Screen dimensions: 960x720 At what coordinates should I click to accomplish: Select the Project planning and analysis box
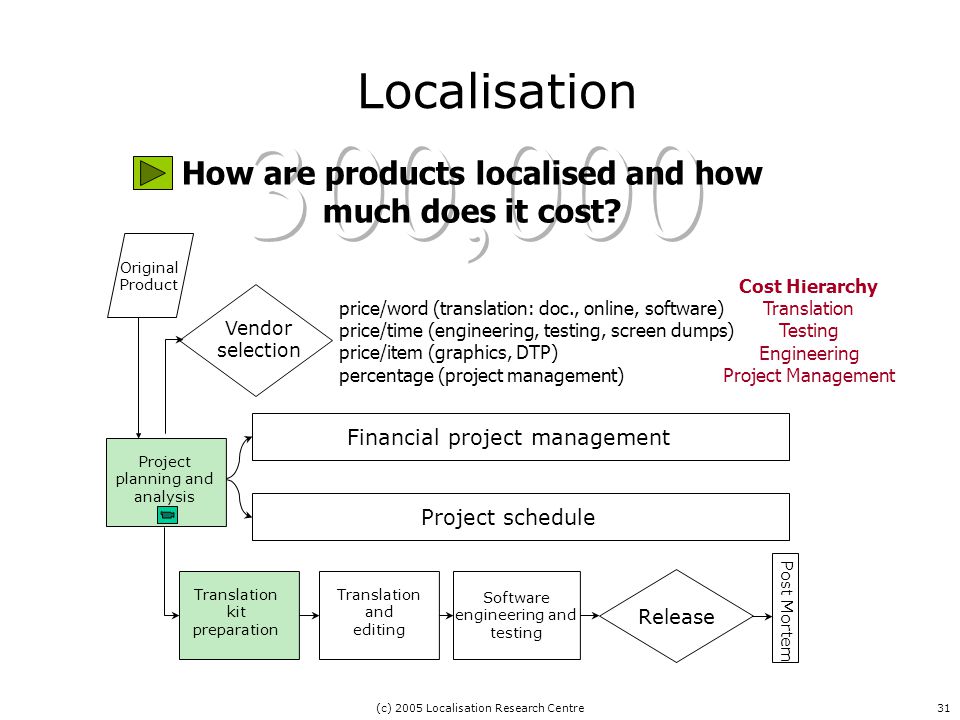(x=167, y=482)
